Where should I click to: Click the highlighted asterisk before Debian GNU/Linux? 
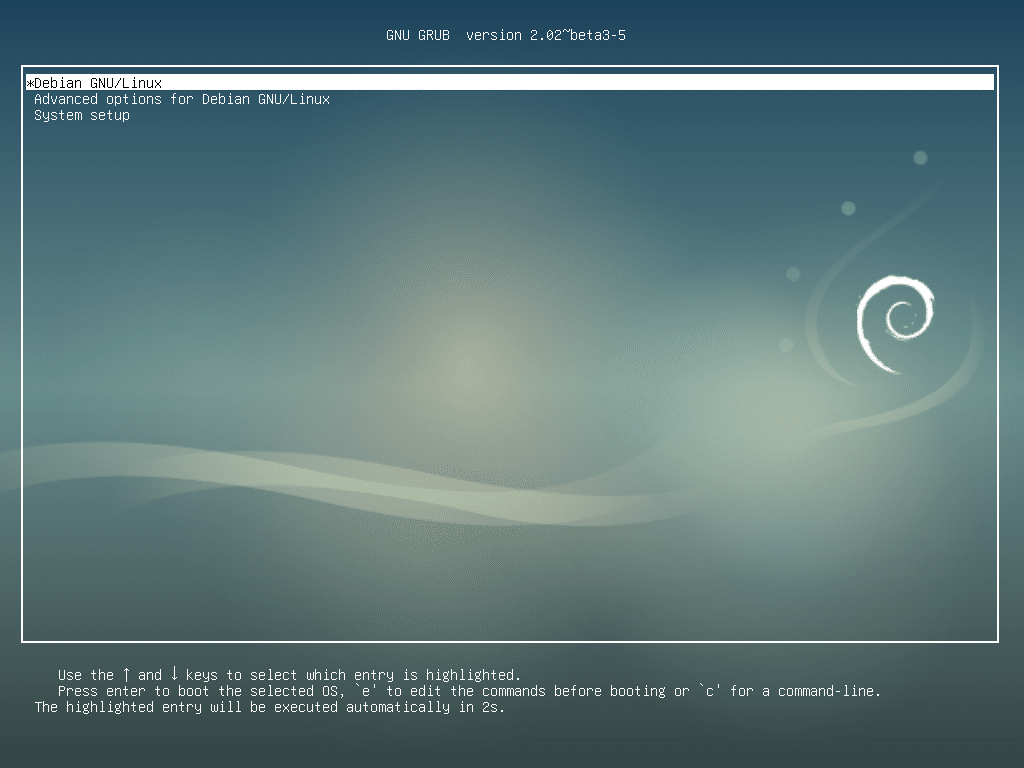[29, 82]
